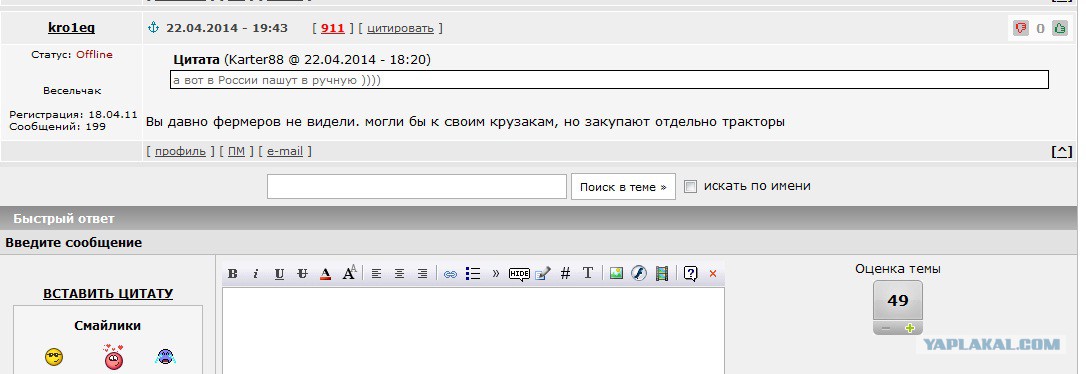Open the 'профиль' link under the post
This screenshot has height=374, width=1086.
point(180,151)
